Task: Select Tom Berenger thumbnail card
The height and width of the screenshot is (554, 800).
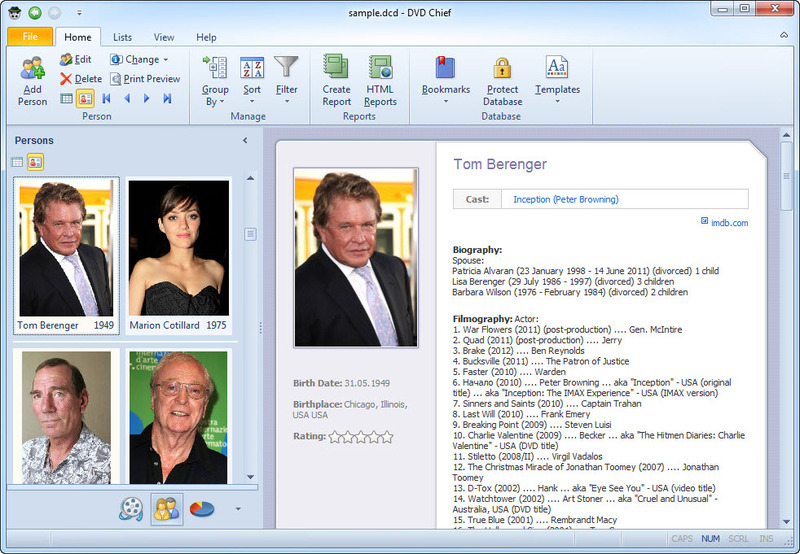Action: coord(66,256)
